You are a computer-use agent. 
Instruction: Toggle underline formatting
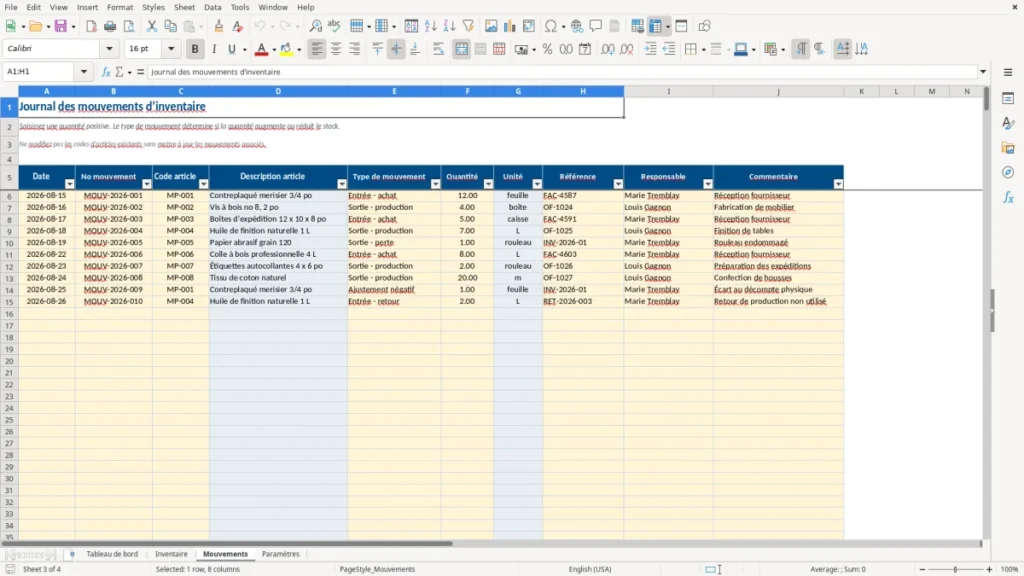point(232,49)
